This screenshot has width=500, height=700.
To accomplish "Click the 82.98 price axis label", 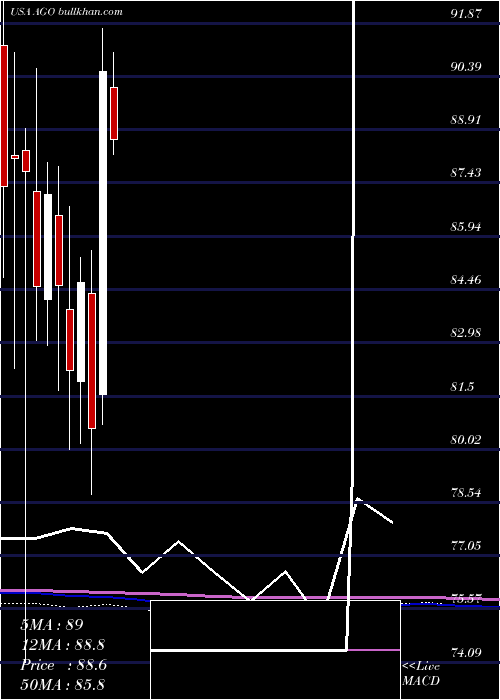I will (x=466, y=333).
